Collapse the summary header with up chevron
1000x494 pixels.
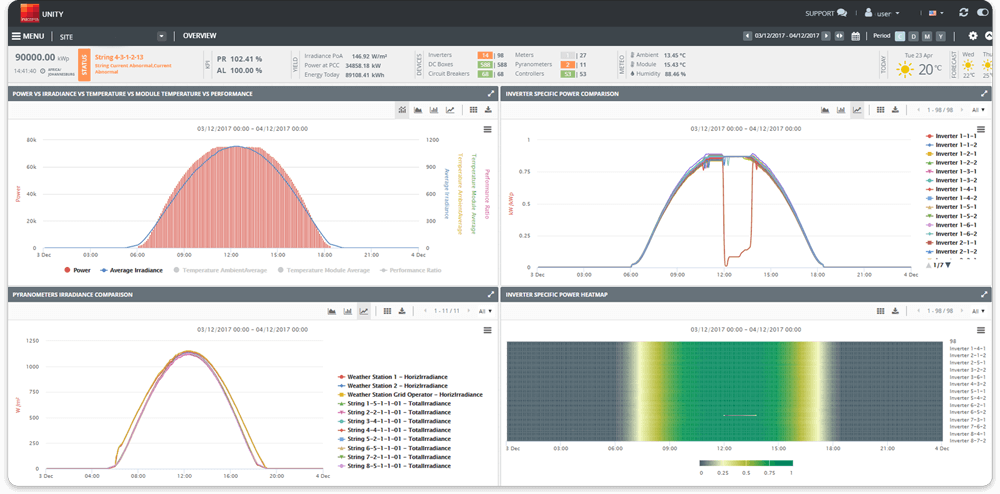point(989,36)
